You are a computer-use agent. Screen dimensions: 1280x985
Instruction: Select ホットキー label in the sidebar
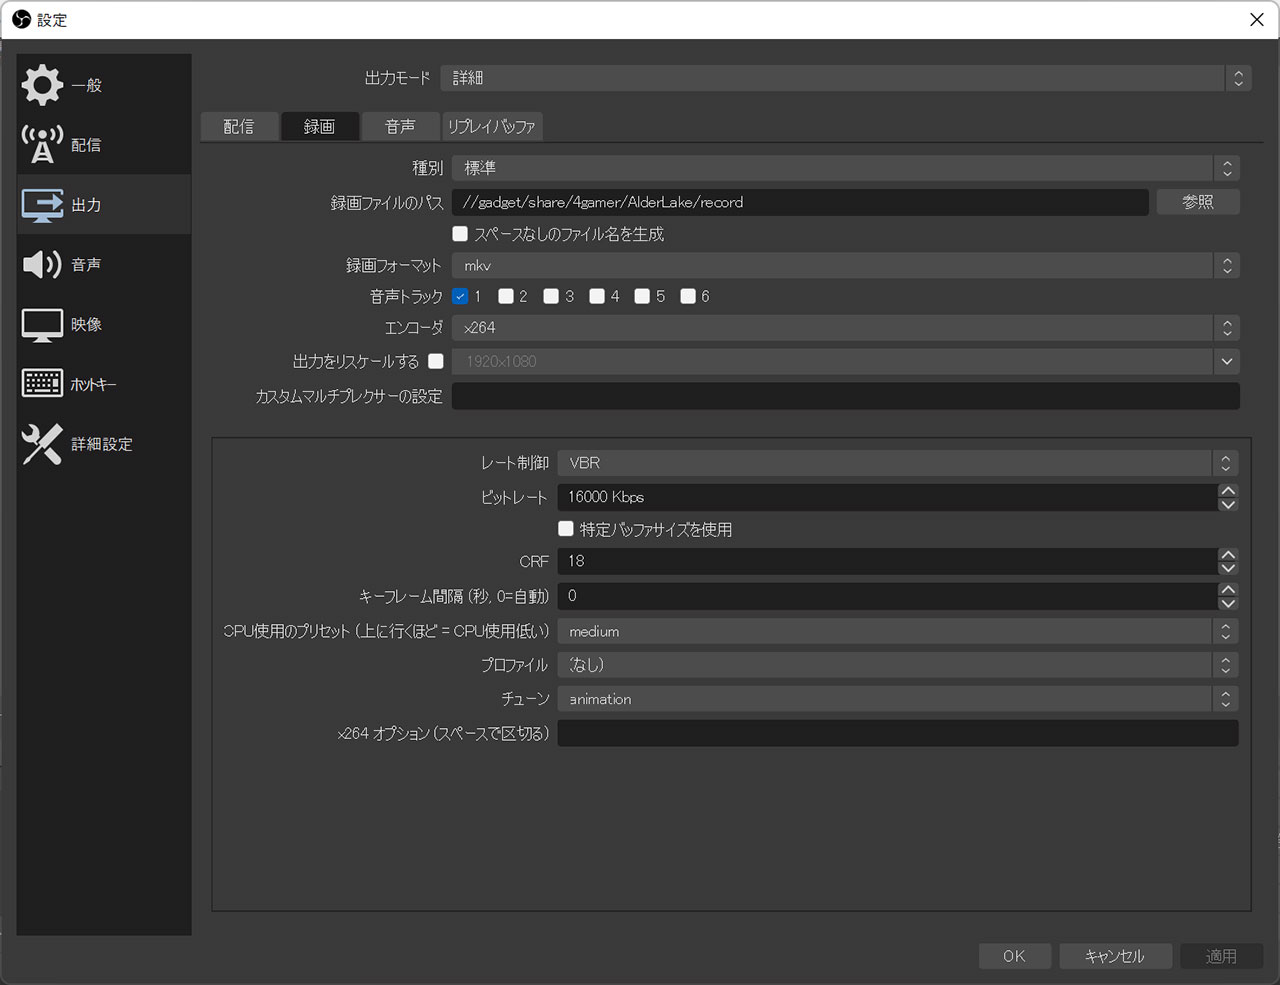click(x=93, y=384)
